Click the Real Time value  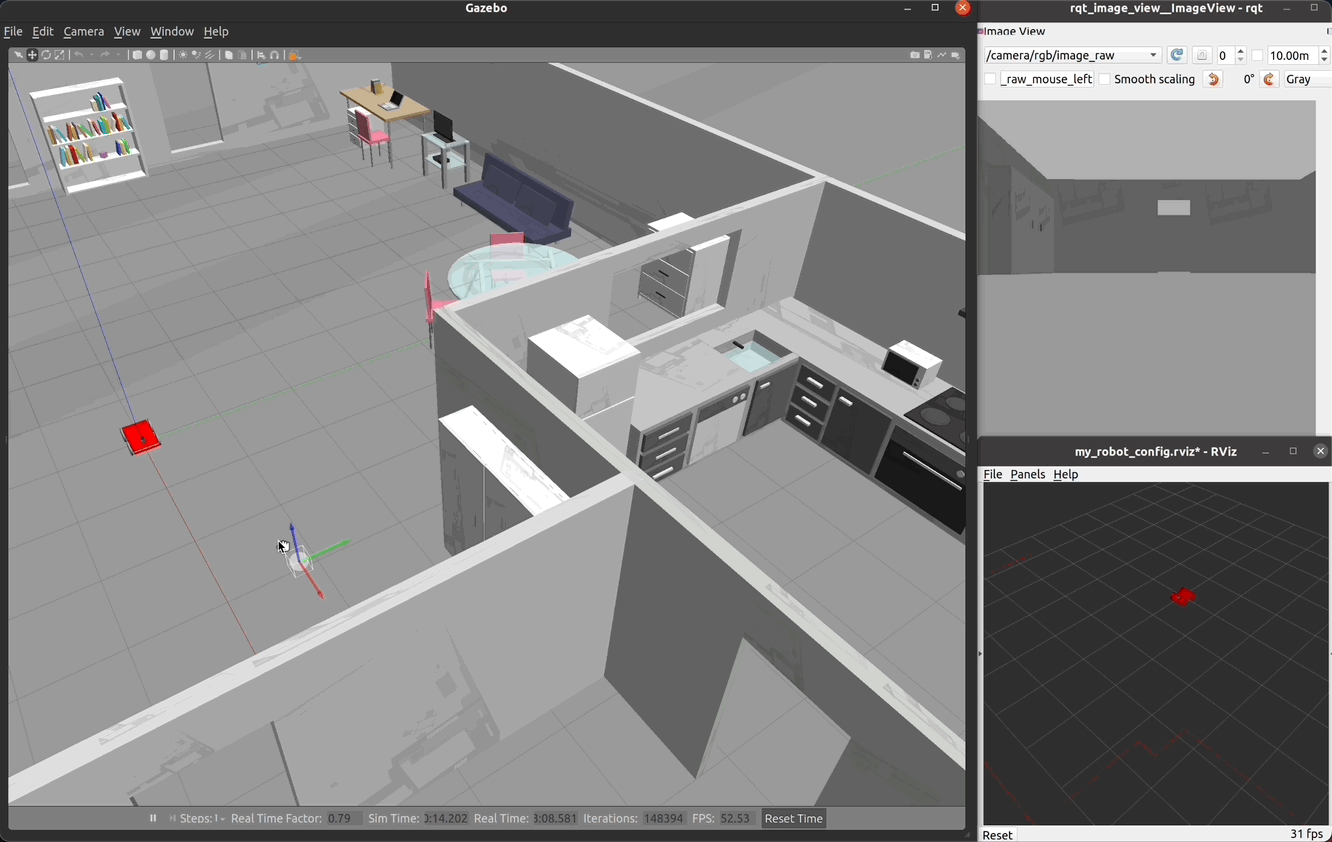[555, 818]
